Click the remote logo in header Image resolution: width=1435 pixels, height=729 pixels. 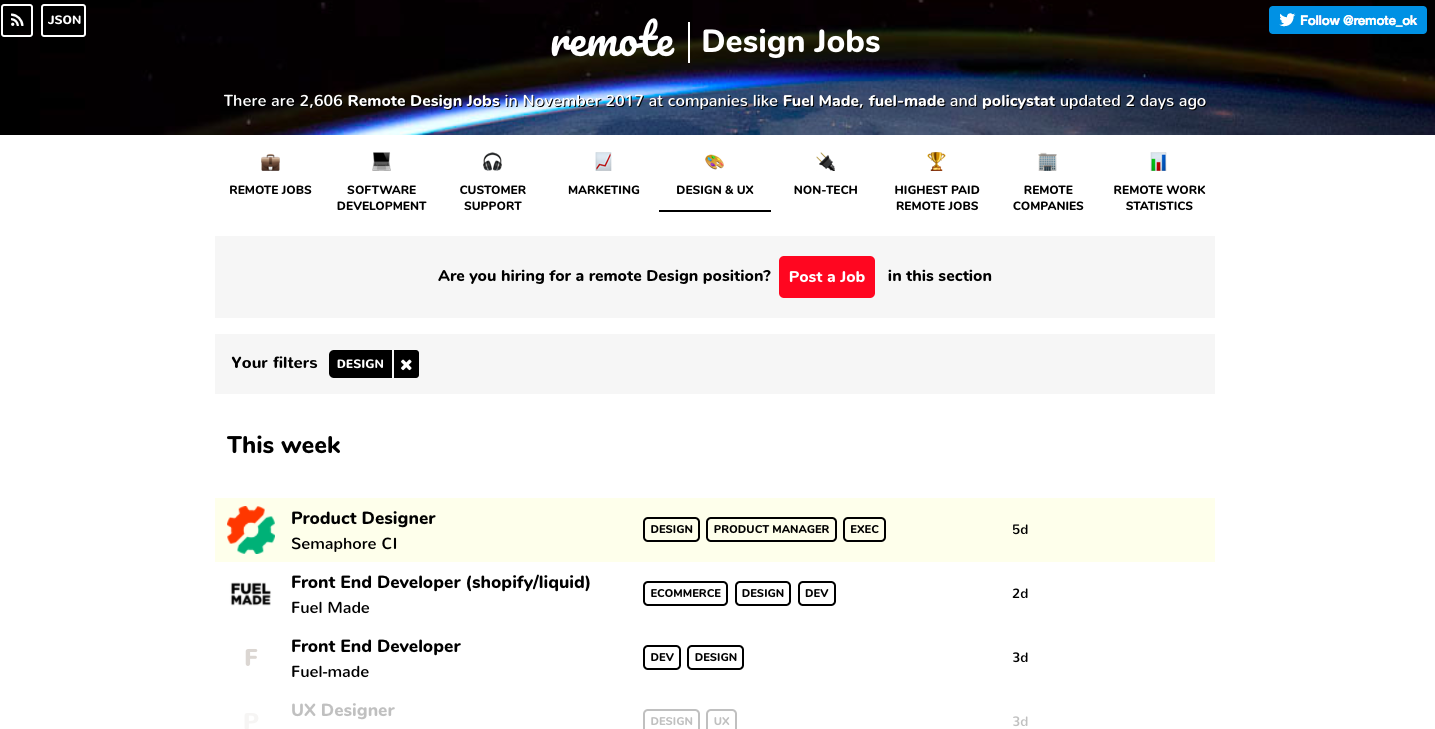pyautogui.click(x=612, y=41)
